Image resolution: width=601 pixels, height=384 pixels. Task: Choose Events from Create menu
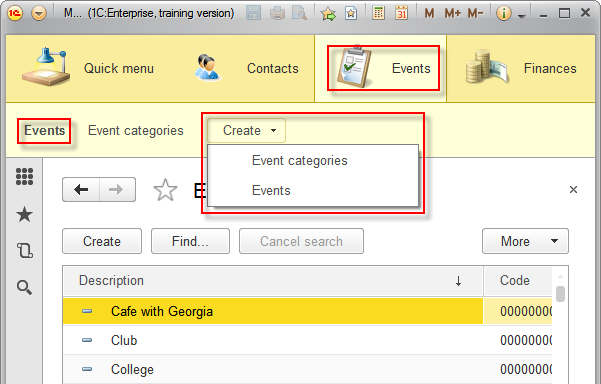click(271, 190)
